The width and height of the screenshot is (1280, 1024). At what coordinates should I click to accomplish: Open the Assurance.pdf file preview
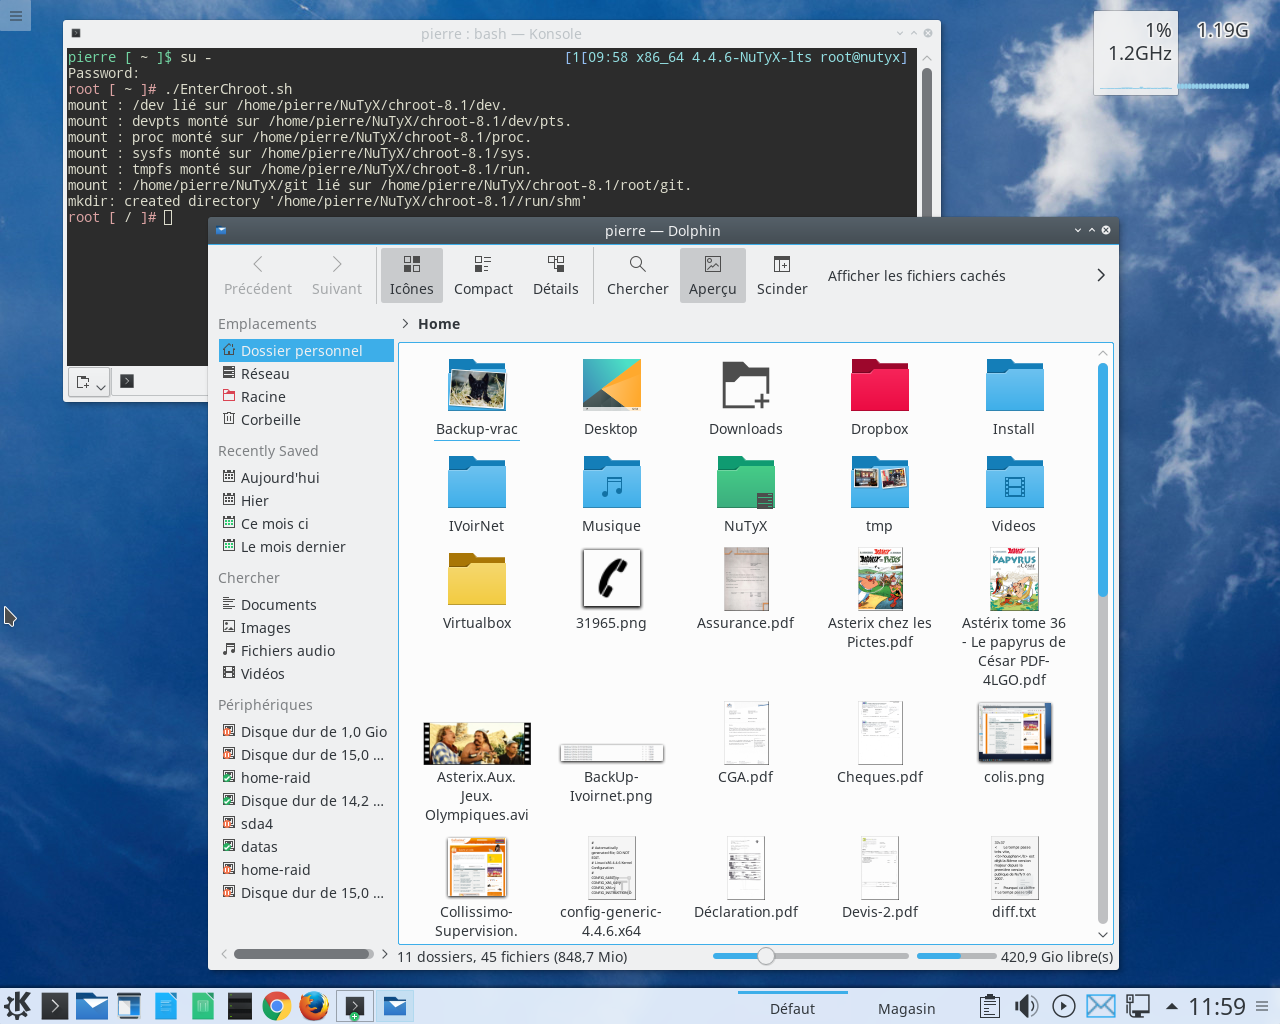click(745, 580)
